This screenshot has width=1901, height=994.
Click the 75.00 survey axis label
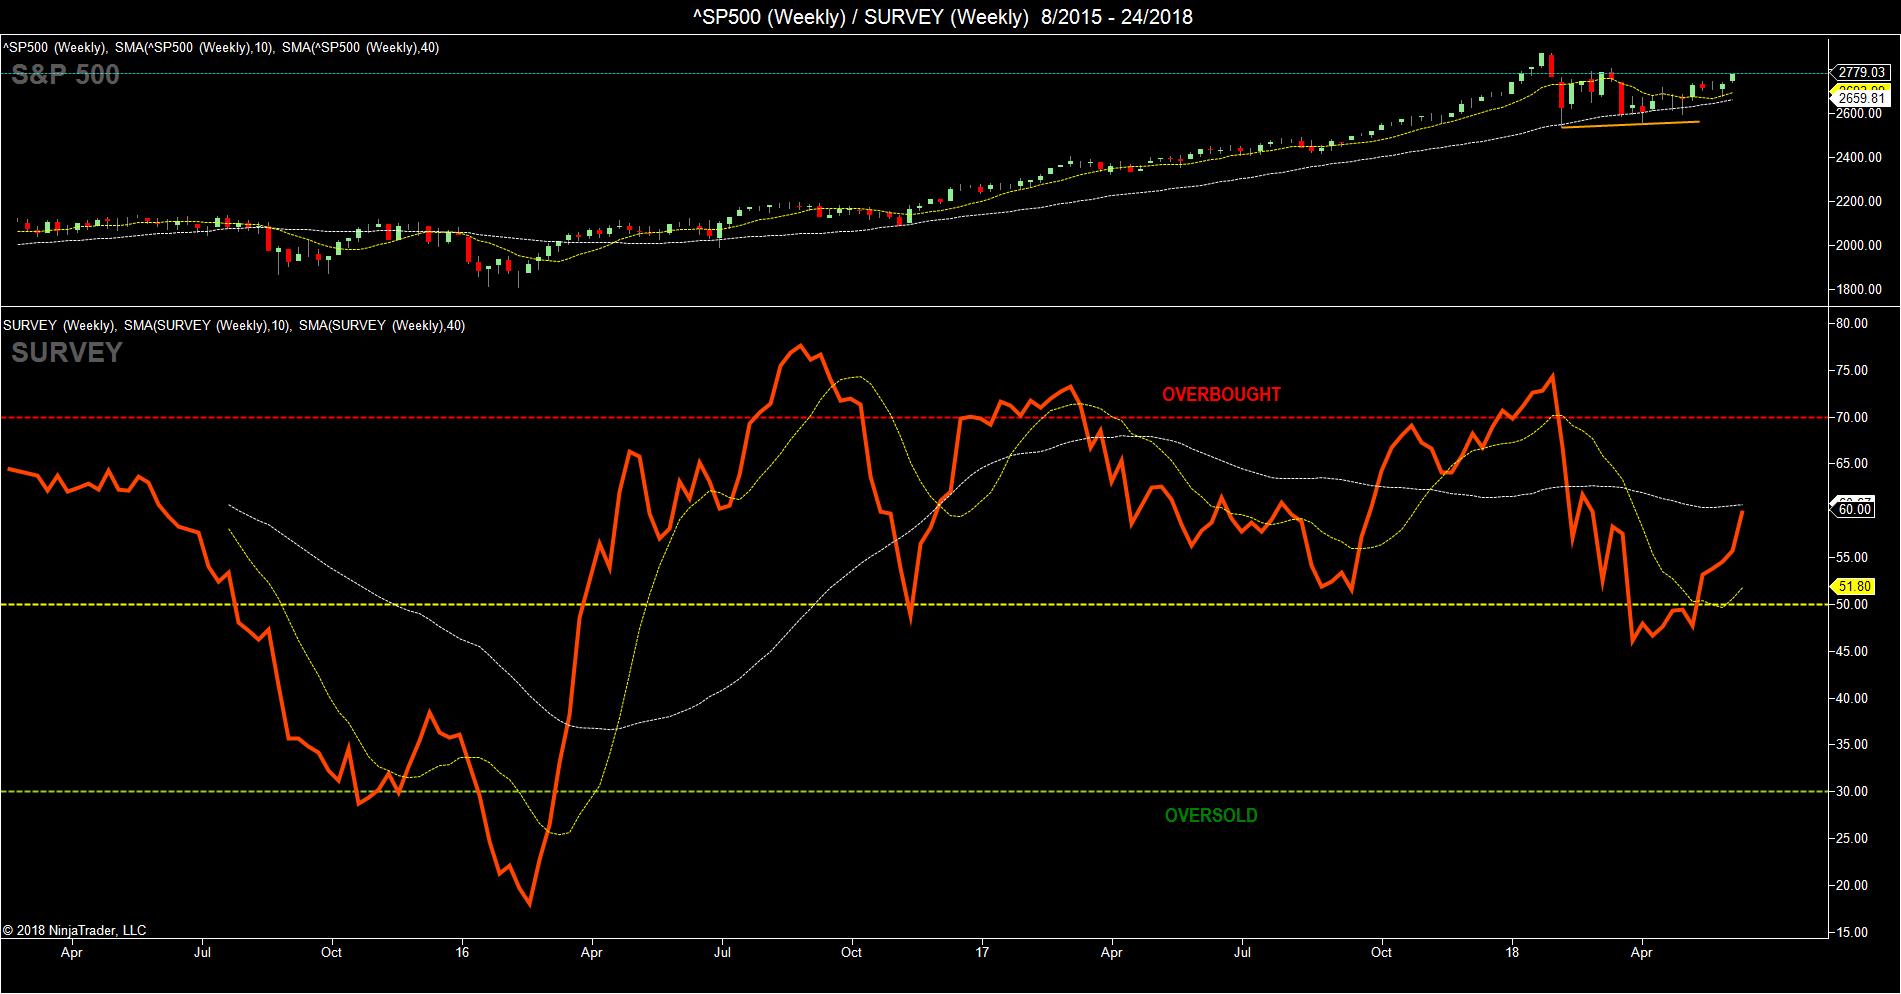(1852, 370)
